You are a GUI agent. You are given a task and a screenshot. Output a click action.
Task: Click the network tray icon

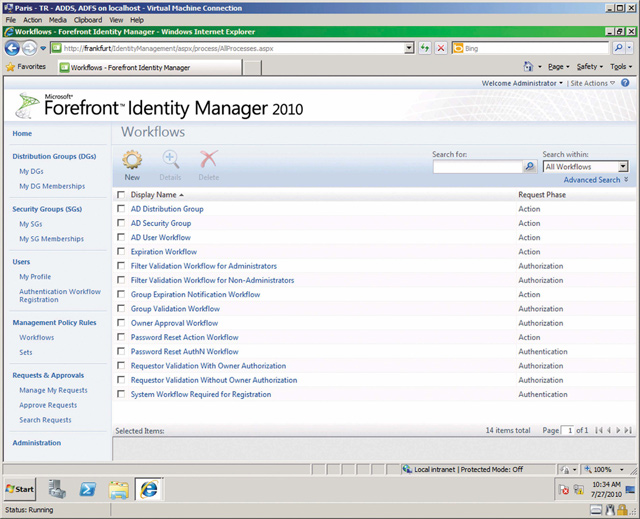[x=578, y=489]
